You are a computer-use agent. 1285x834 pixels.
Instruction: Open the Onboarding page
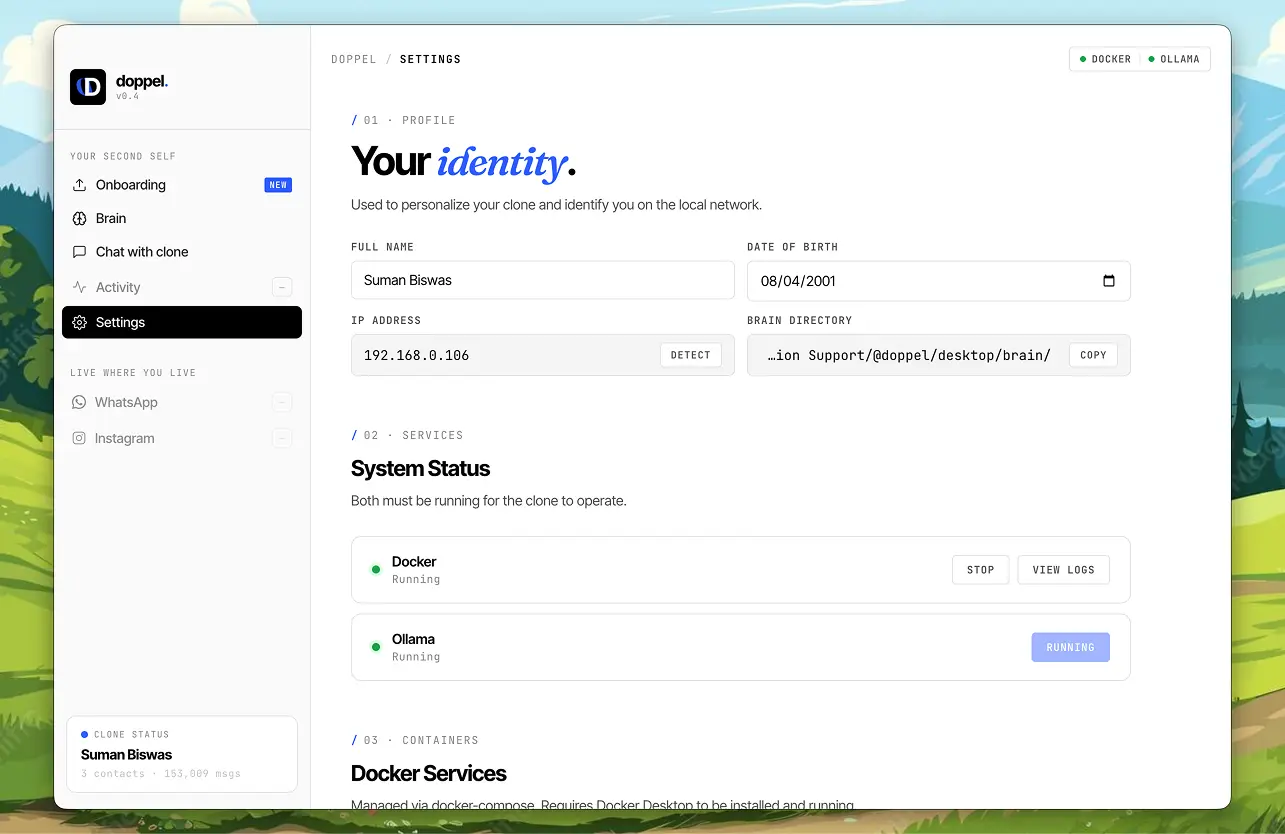tap(182, 185)
